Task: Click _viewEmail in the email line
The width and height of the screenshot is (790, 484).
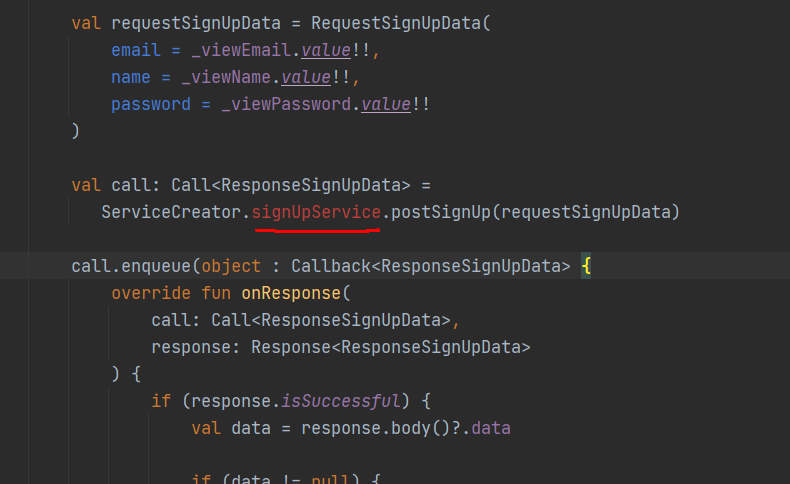Action: [x=241, y=50]
